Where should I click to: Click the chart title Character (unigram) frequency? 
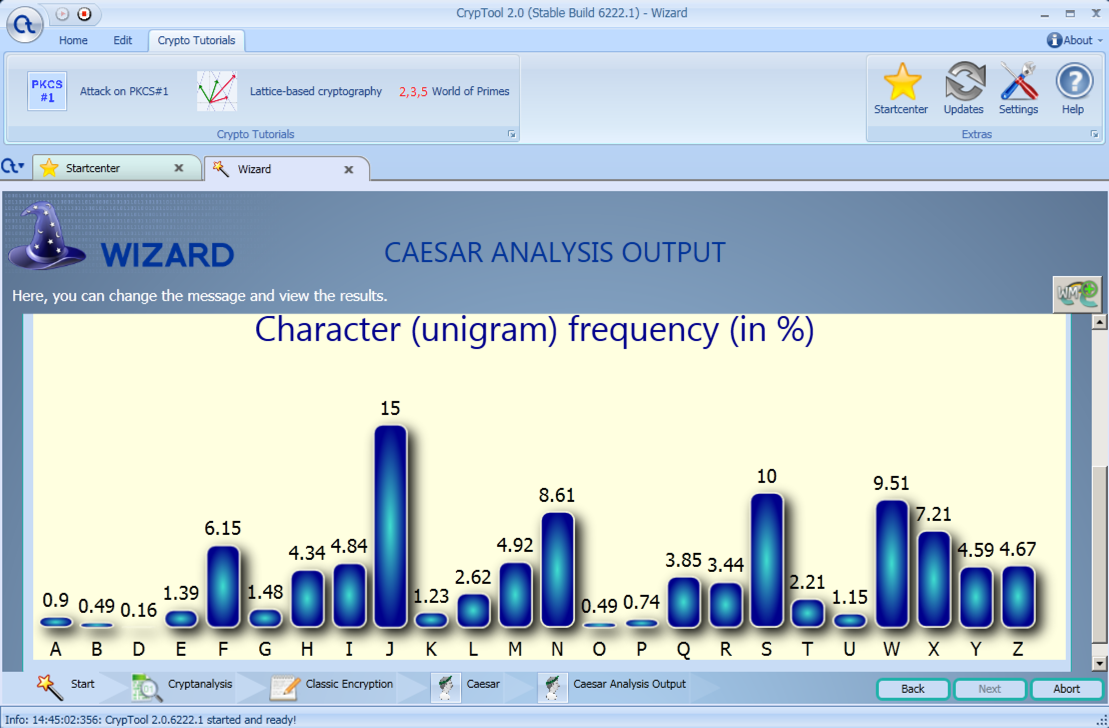535,330
